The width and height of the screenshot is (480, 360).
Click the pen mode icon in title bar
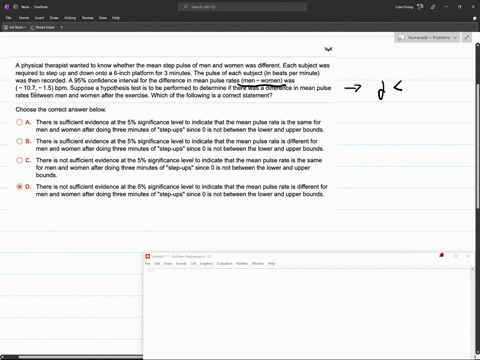pos(433,7)
